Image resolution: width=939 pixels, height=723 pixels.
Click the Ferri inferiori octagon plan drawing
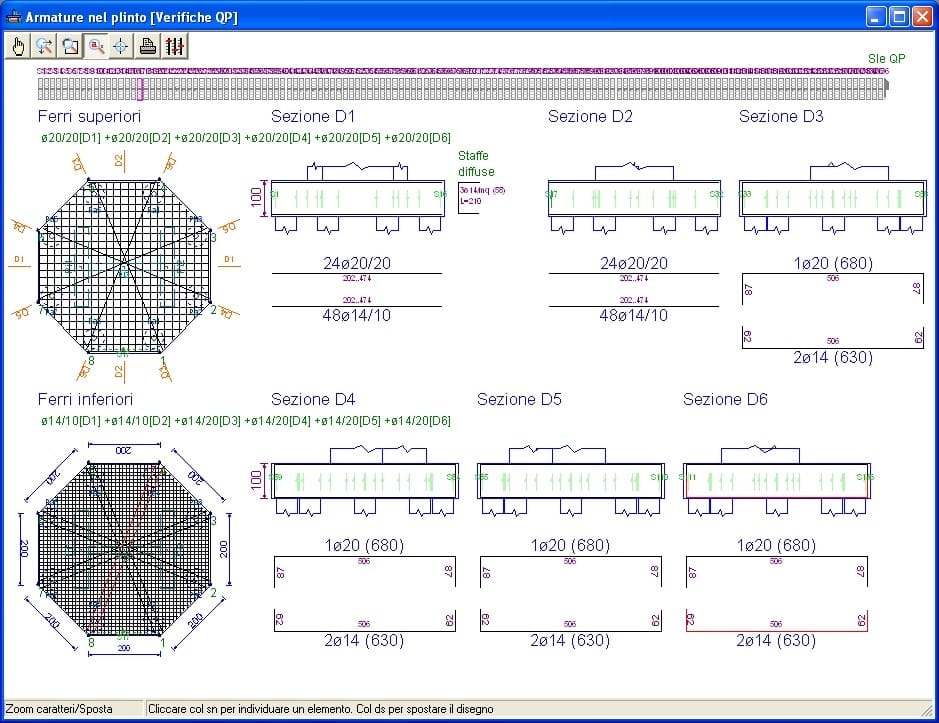tap(126, 548)
